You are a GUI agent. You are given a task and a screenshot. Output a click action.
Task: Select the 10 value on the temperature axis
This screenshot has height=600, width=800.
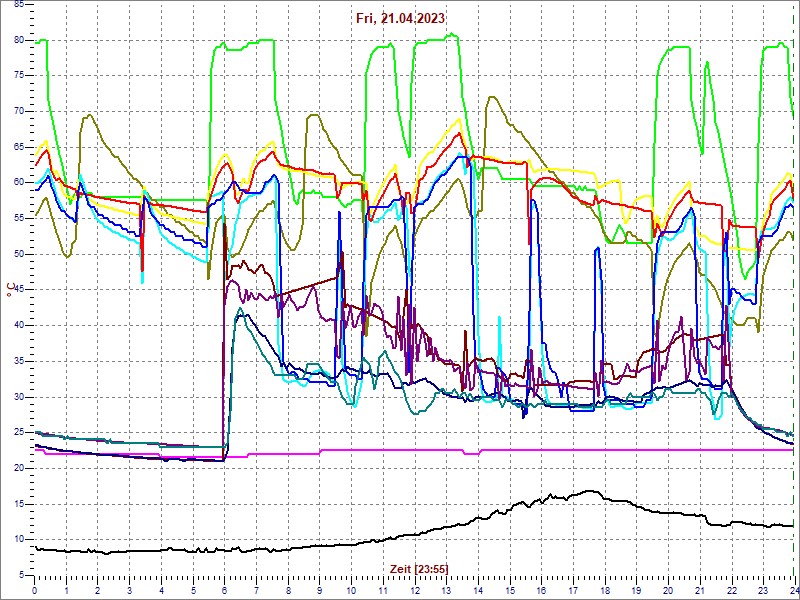(x=18, y=540)
